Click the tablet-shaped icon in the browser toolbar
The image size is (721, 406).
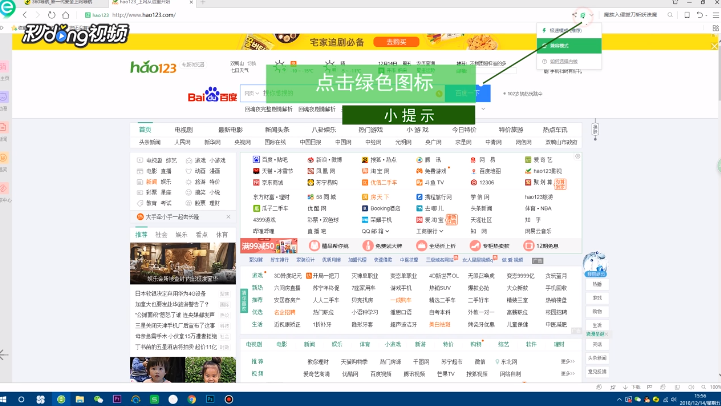[x=687, y=15]
